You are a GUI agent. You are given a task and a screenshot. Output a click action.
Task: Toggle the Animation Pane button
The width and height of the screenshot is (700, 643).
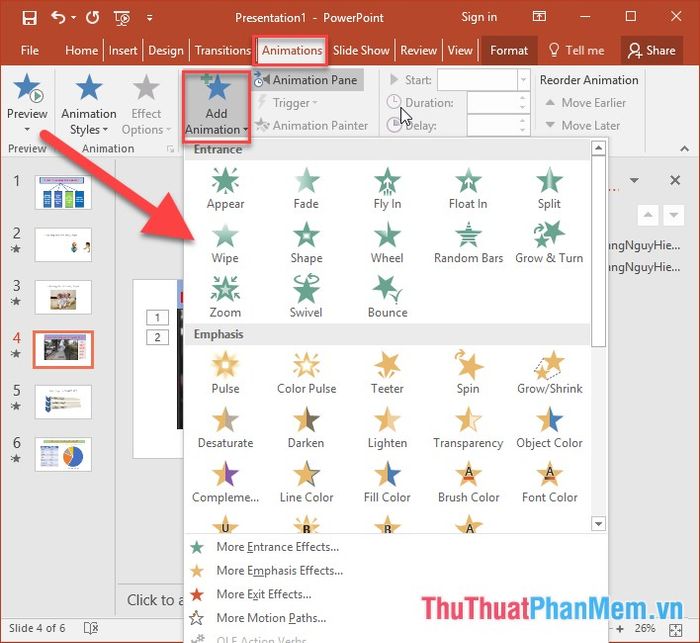point(307,80)
